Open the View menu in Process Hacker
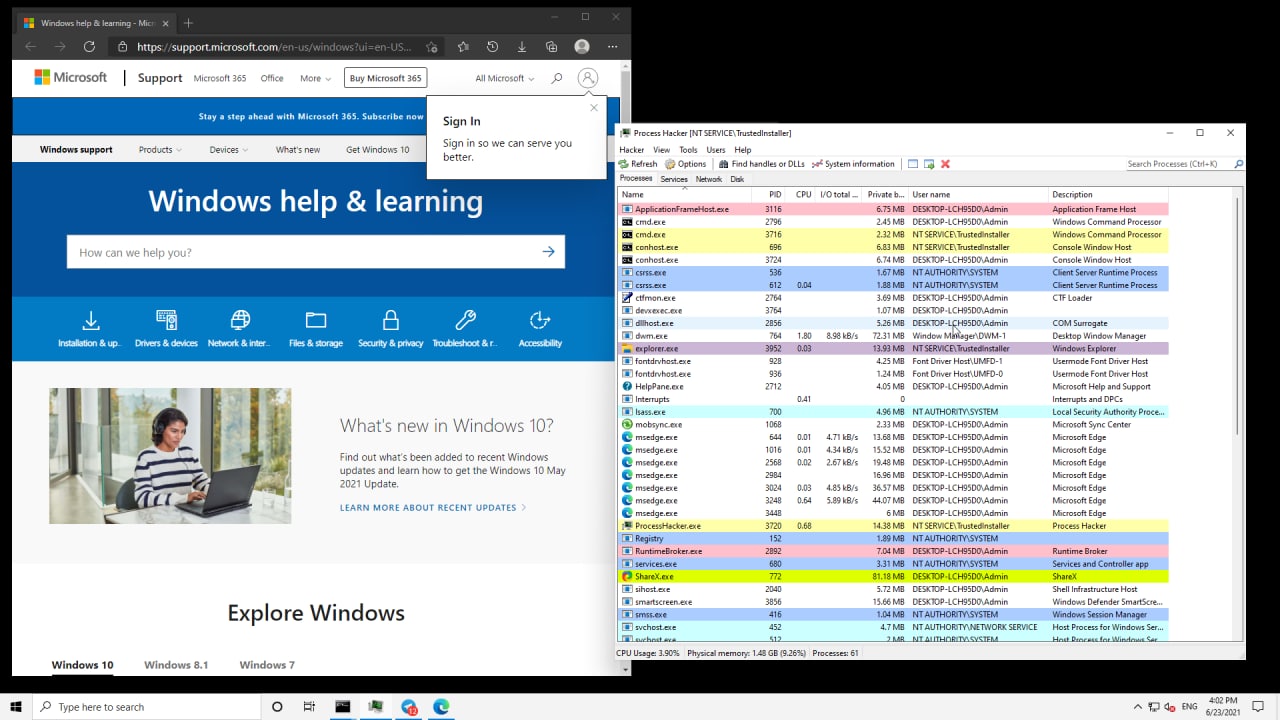This screenshot has width=1280, height=720. pyautogui.click(x=661, y=150)
